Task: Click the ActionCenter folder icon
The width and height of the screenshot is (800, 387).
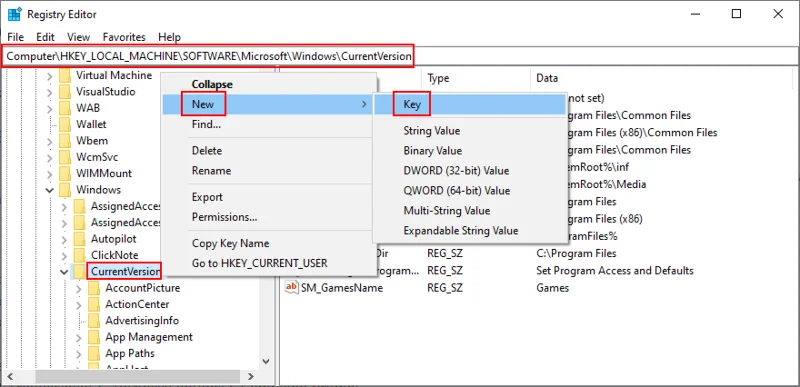Action: pos(93,304)
